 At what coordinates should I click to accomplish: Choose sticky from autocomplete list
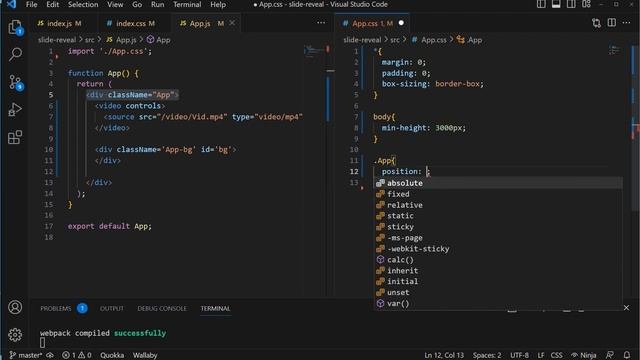498,227
